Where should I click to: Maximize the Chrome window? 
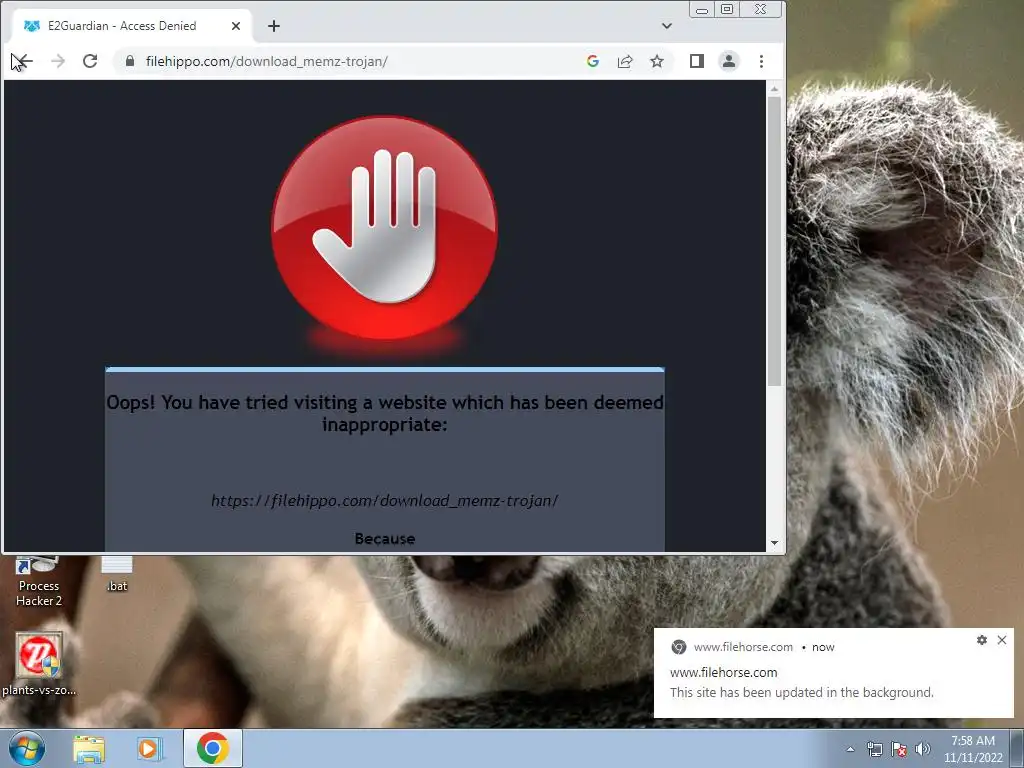727,9
